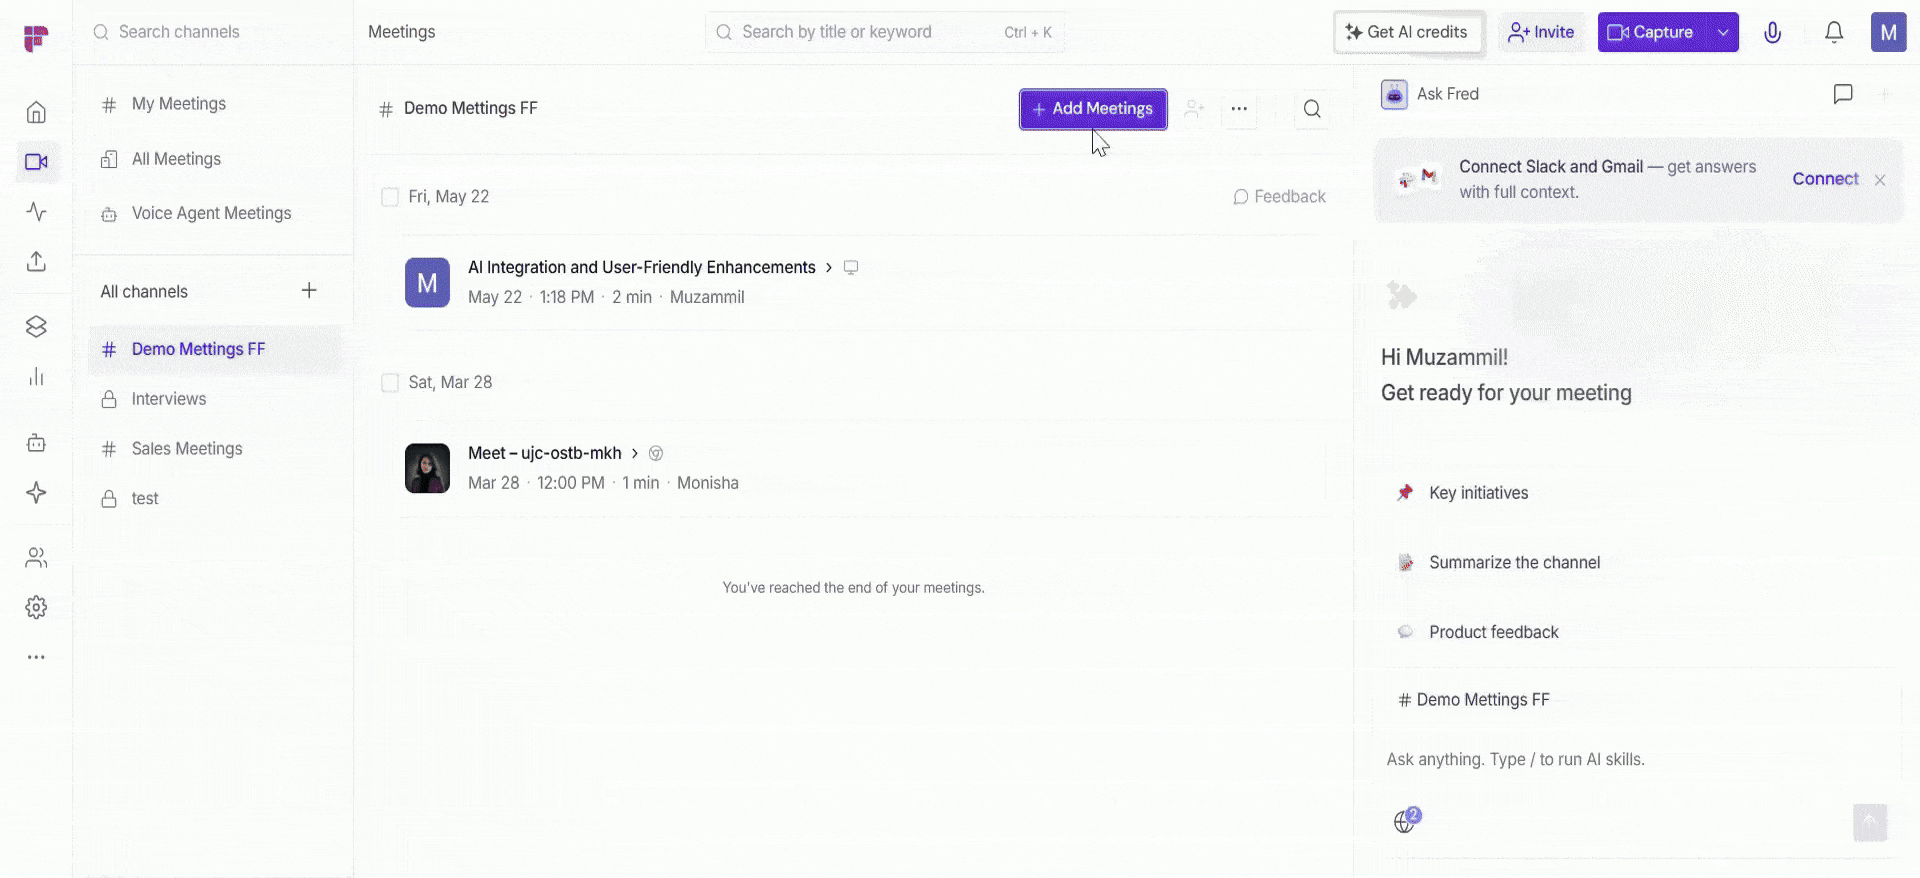Select Voice Agent Meetings in sidebar
This screenshot has width=1920, height=878.
point(213,214)
